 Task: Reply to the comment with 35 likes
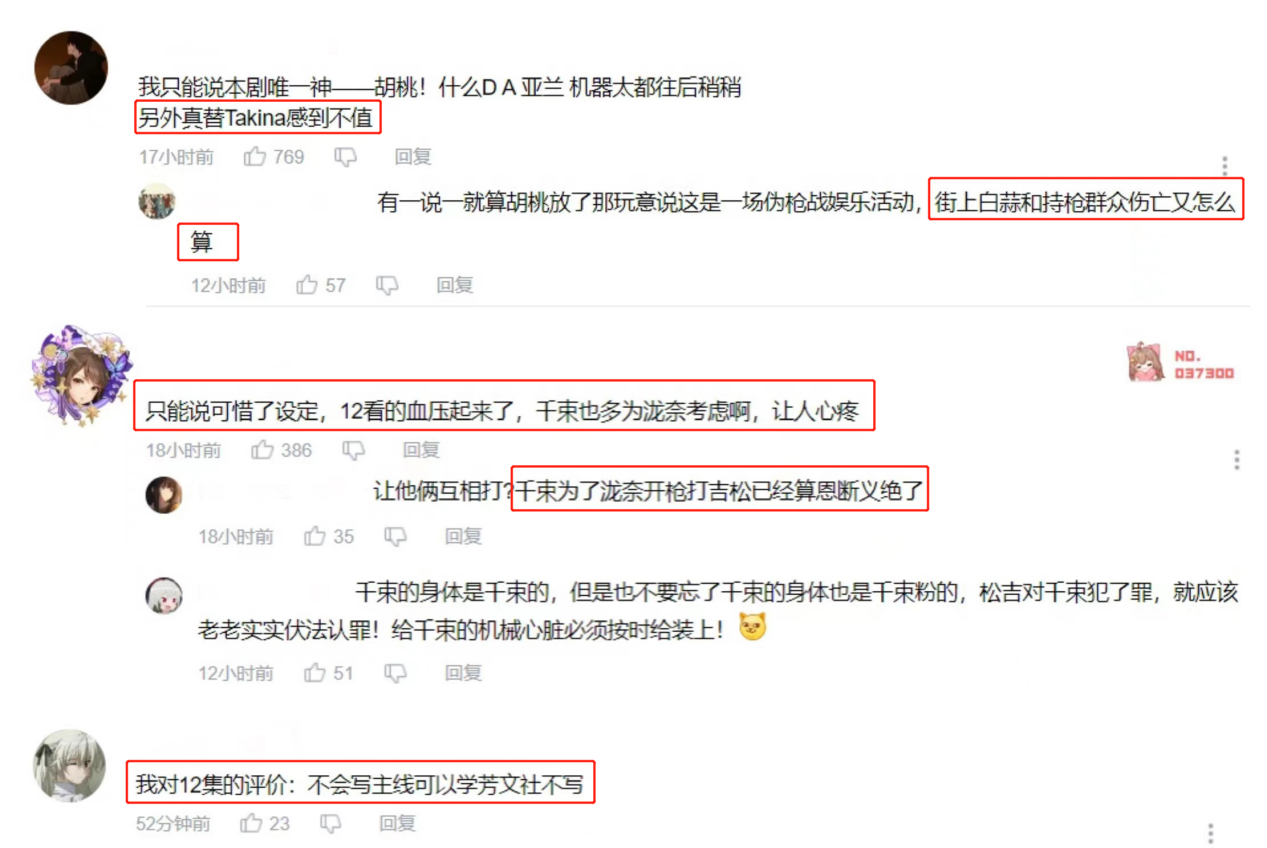(x=463, y=537)
